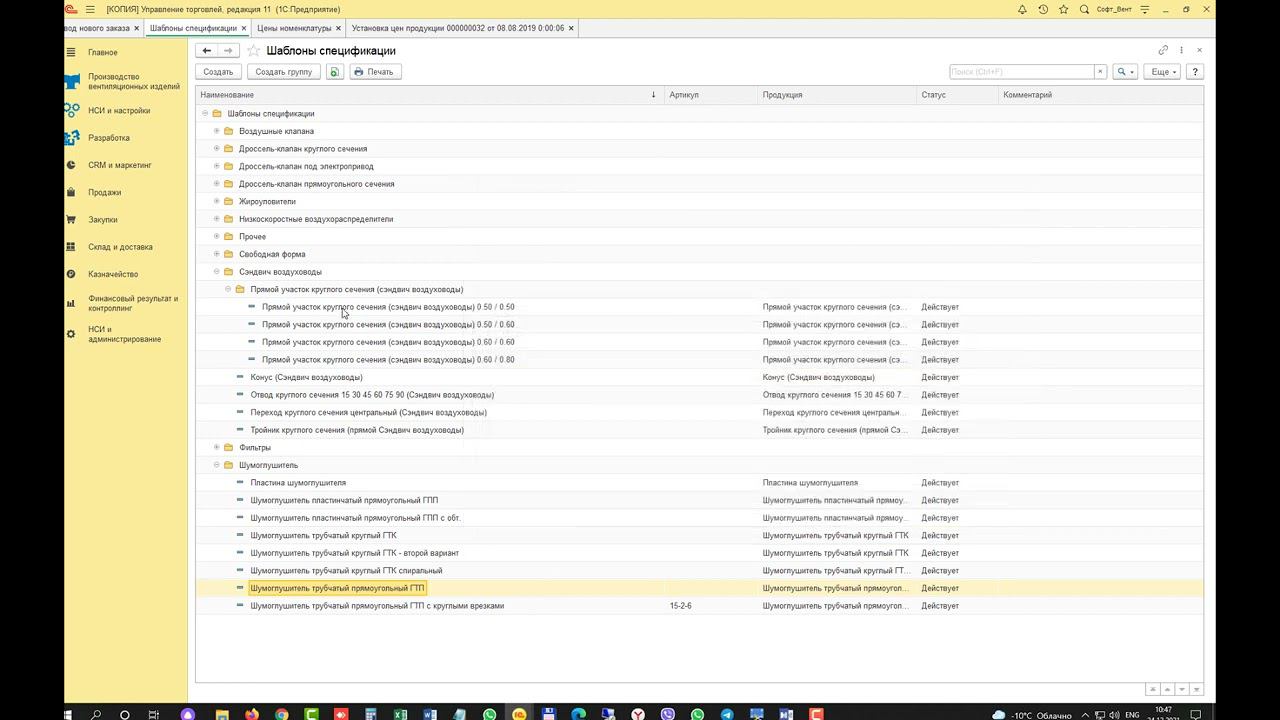Open notifications bell in title bar

(x=1022, y=9)
